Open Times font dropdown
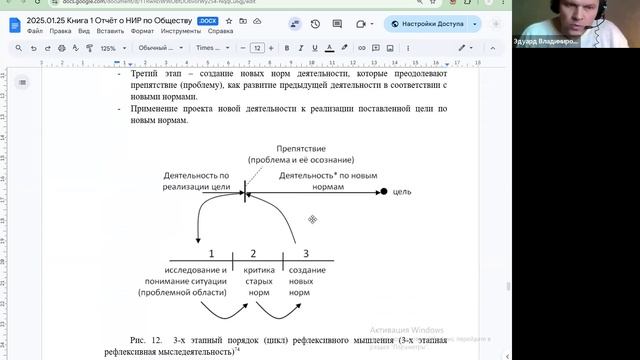Image resolution: width=640 pixels, height=360 pixels. point(213,48)
